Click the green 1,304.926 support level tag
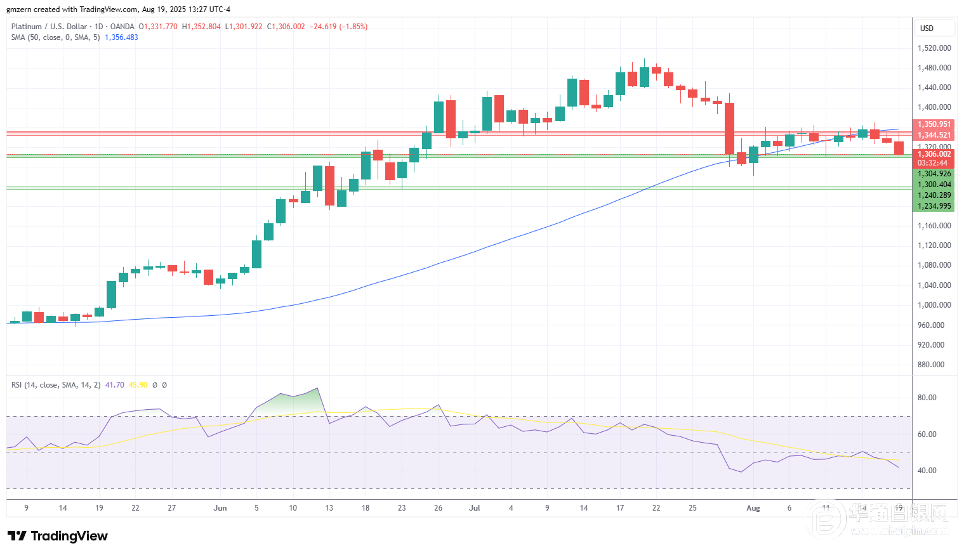The image size is (964, 556). click(933, 173)
